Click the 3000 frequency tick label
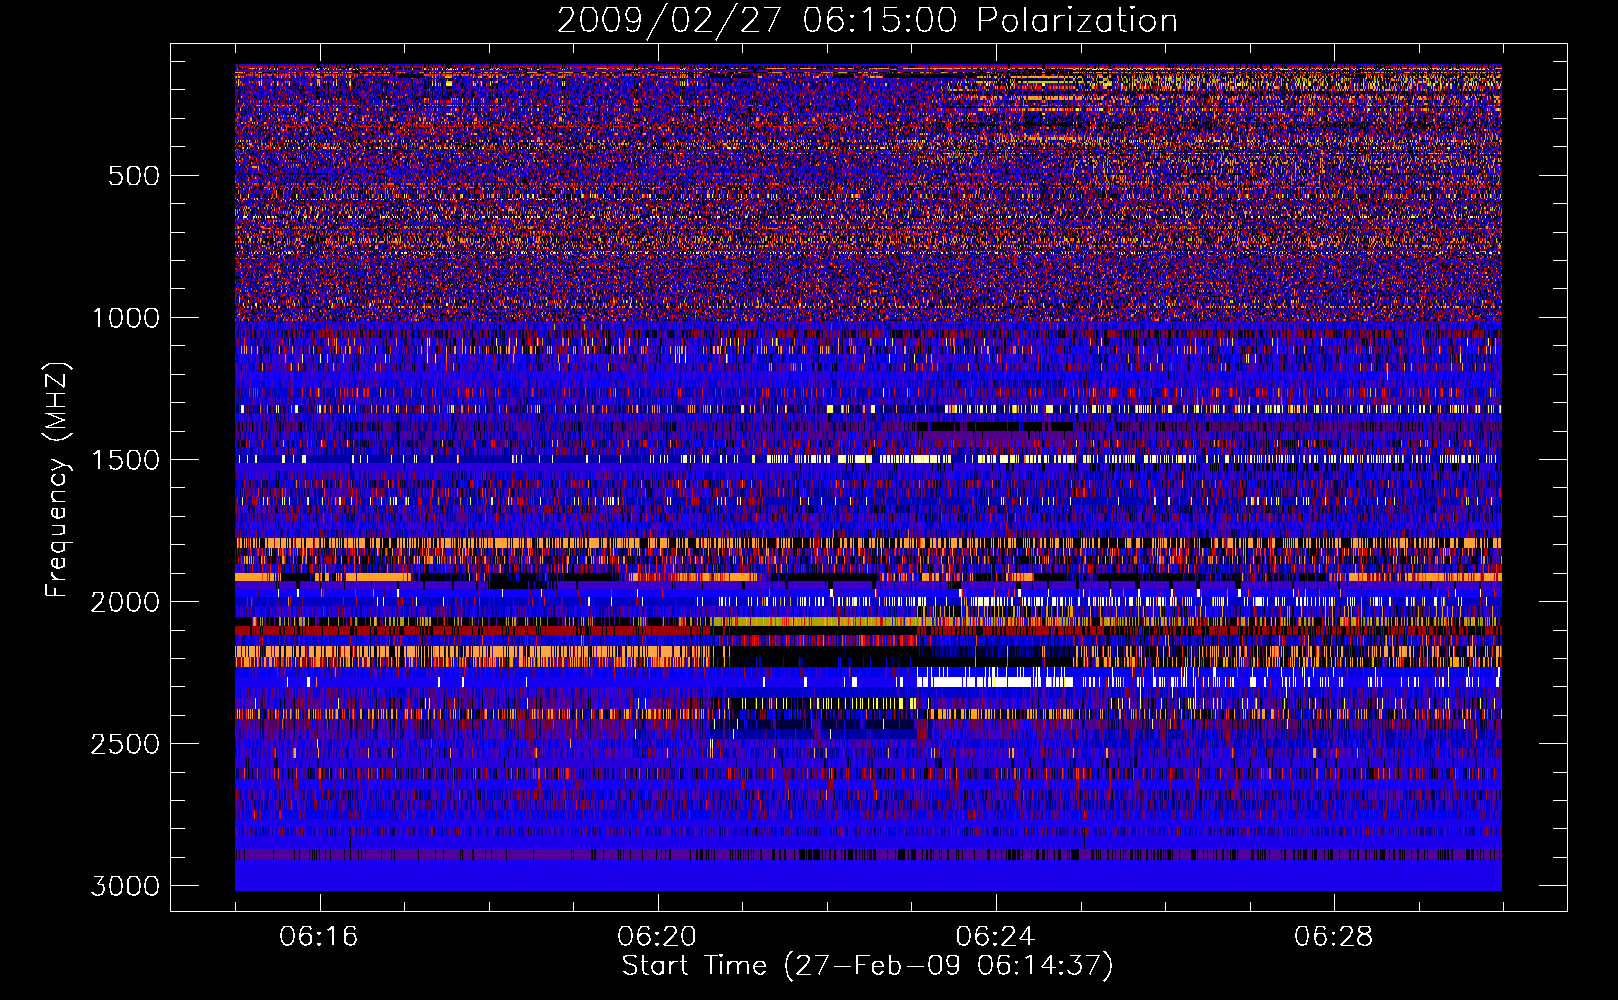 coord(125,886)
